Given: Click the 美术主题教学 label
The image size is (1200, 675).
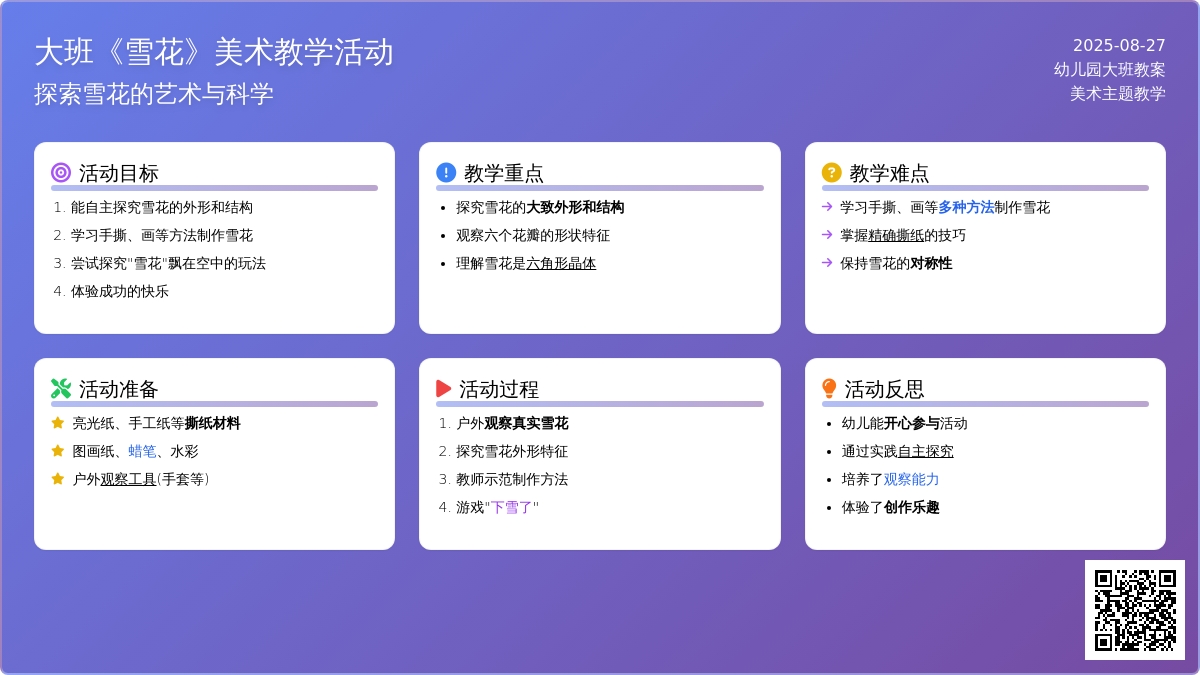Looking at the screenshot, I should coord(1118,93).
